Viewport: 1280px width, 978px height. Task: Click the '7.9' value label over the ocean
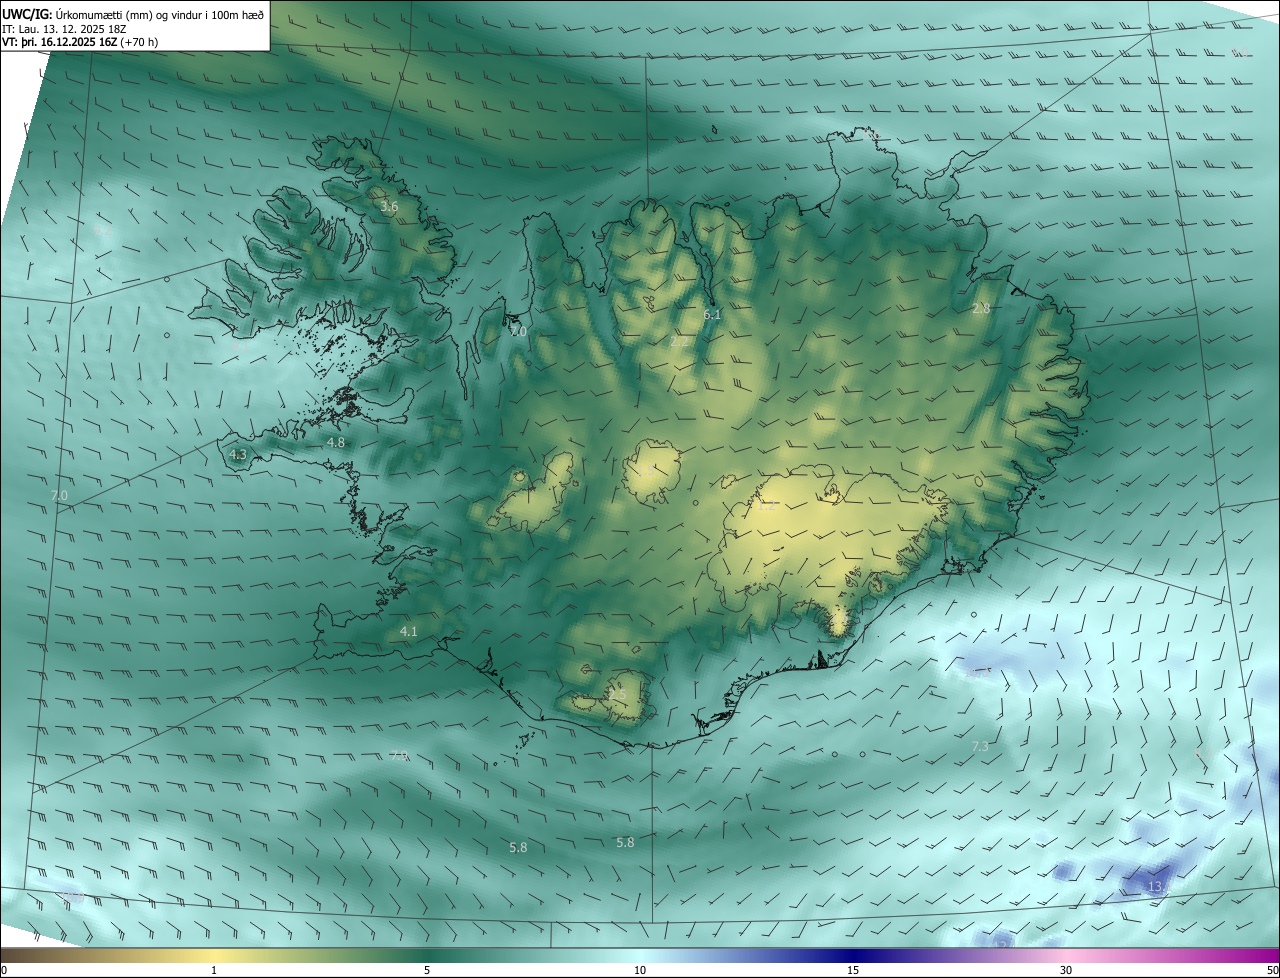click(399, 756)
